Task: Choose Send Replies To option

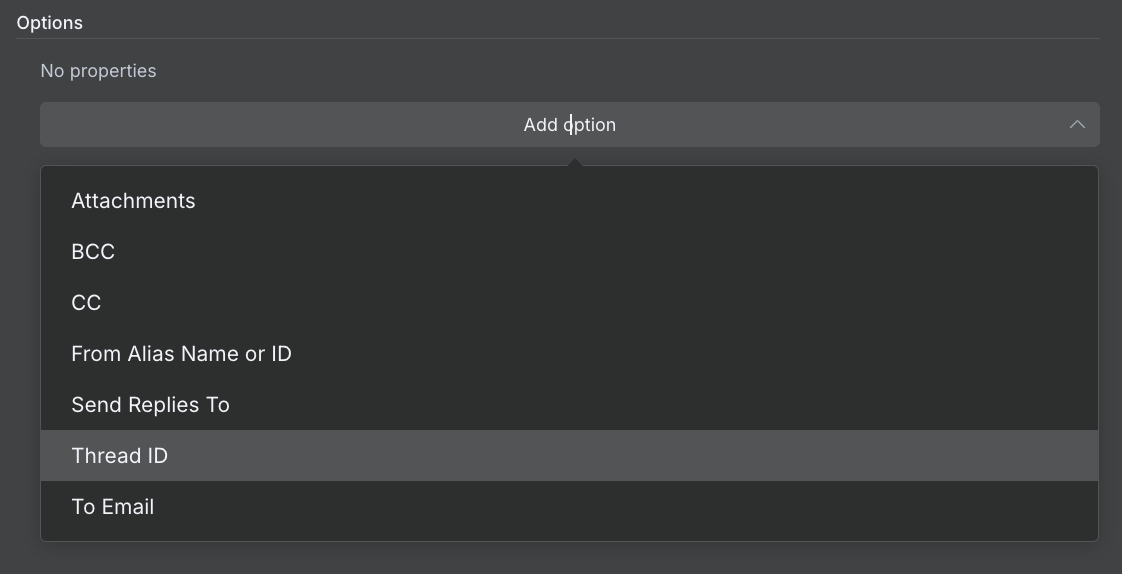Action: click(150, 405)
